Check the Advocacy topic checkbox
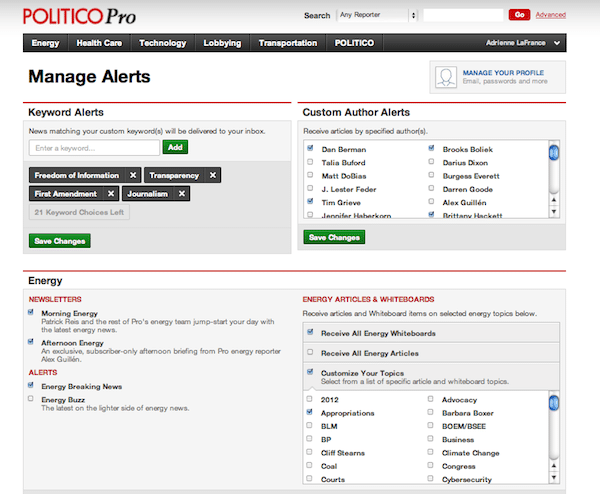This screenshot has height=494, width=600. coord(430,399)
